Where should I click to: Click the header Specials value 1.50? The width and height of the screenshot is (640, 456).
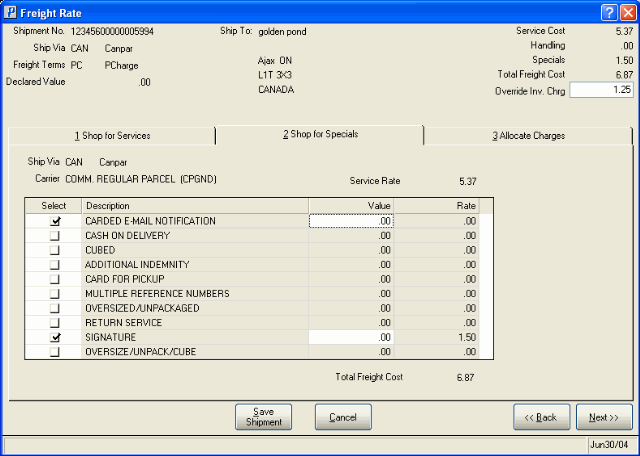coord(624,60)
